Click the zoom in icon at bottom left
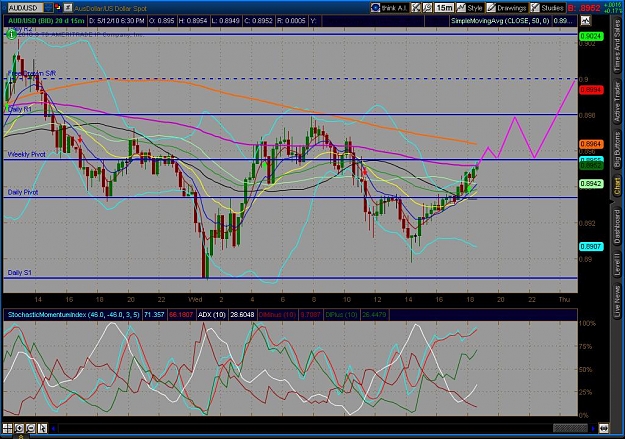This screenshot has width=625, height=439. [x=19, y=429]
